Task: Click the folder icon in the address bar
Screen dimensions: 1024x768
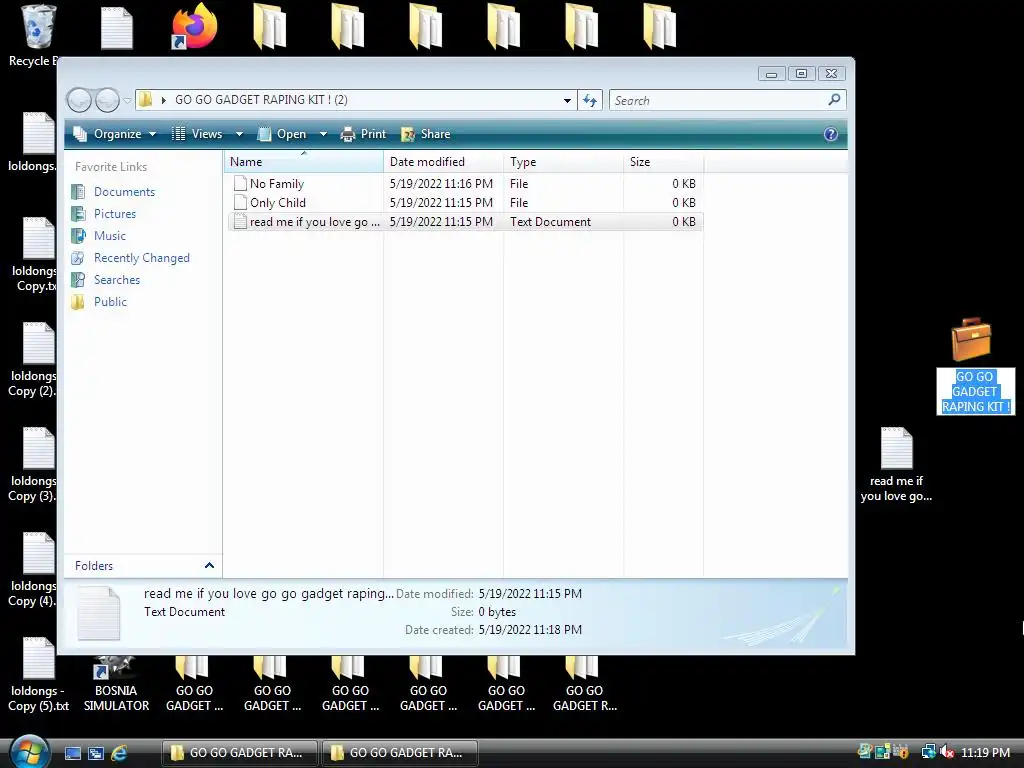Action: (146, 100)
